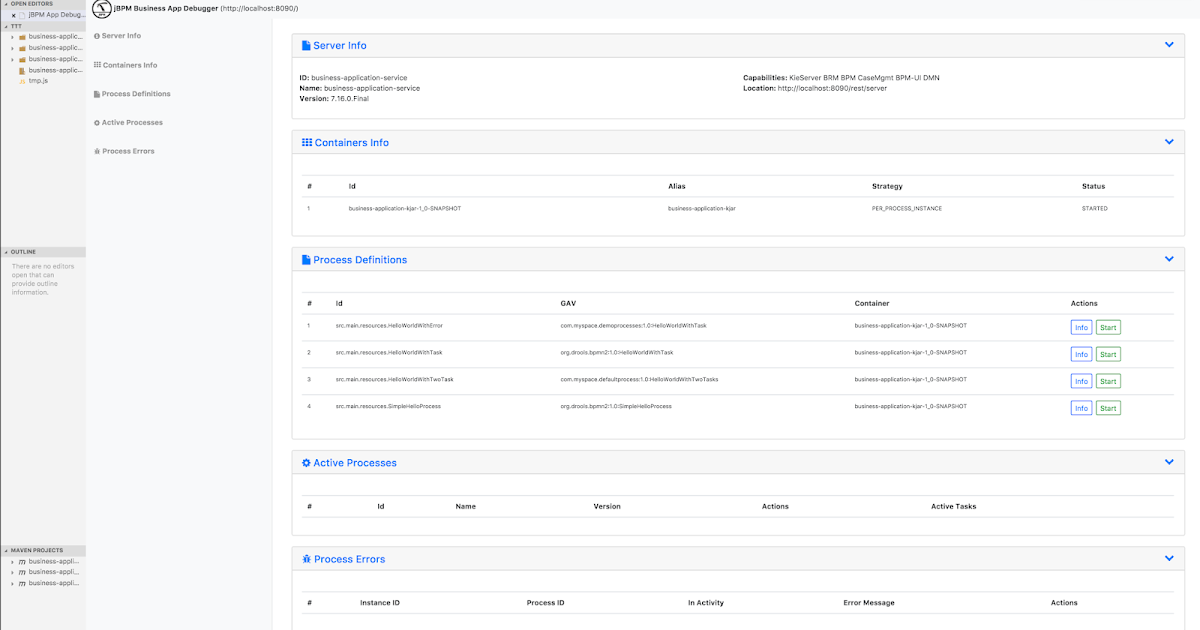Collapse the Active Processes panel with its chevron
Viewport: 1200px width, 630px height.
coord(1169,462)
